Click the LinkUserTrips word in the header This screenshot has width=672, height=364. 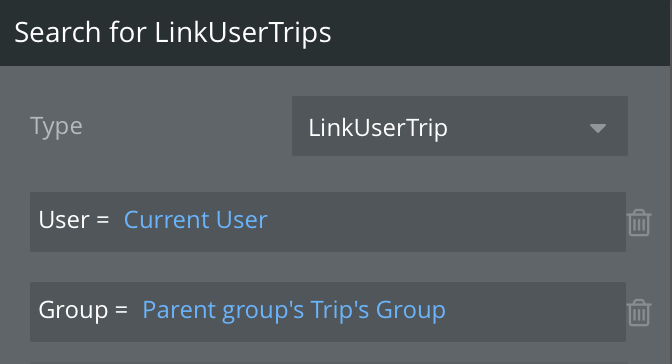pyautogui.click(x=243, y=33)
